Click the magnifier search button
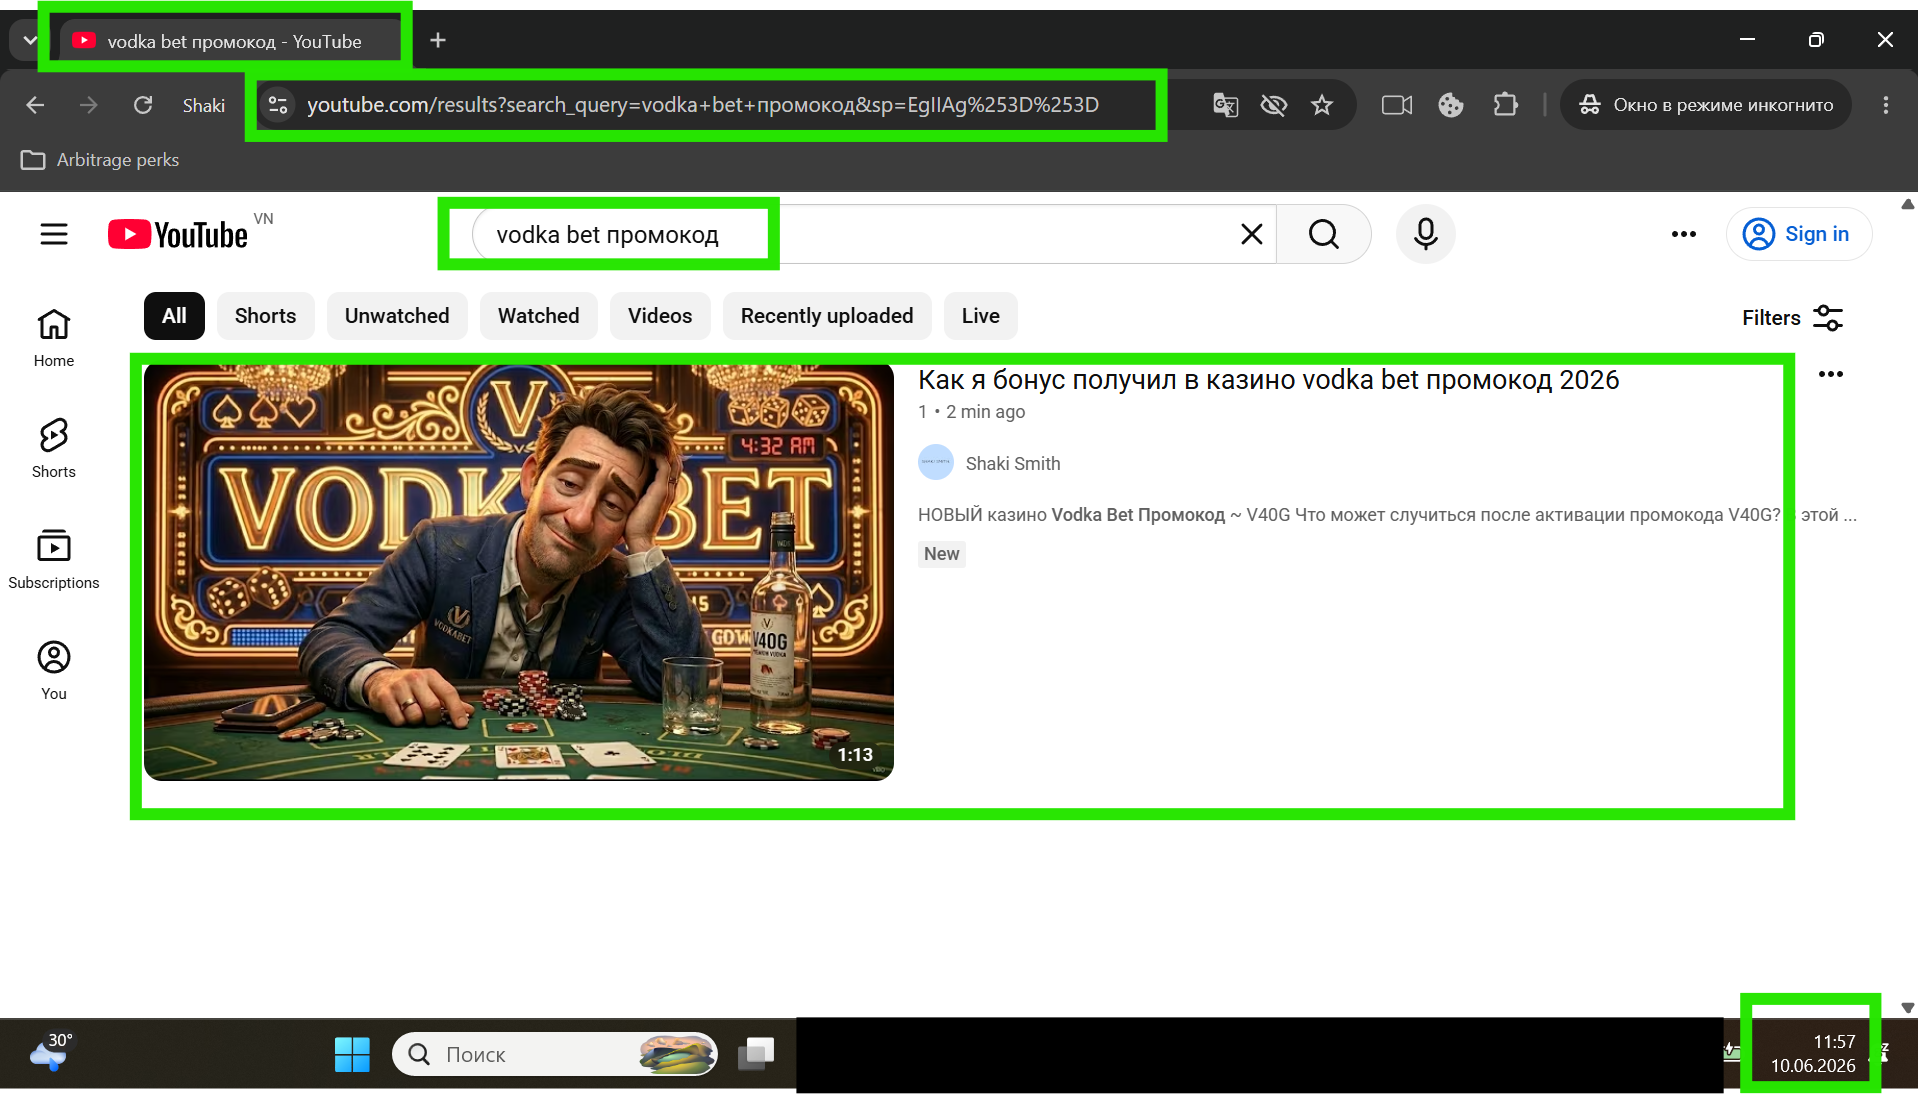1918x1094 pixels. point(1323,234)
